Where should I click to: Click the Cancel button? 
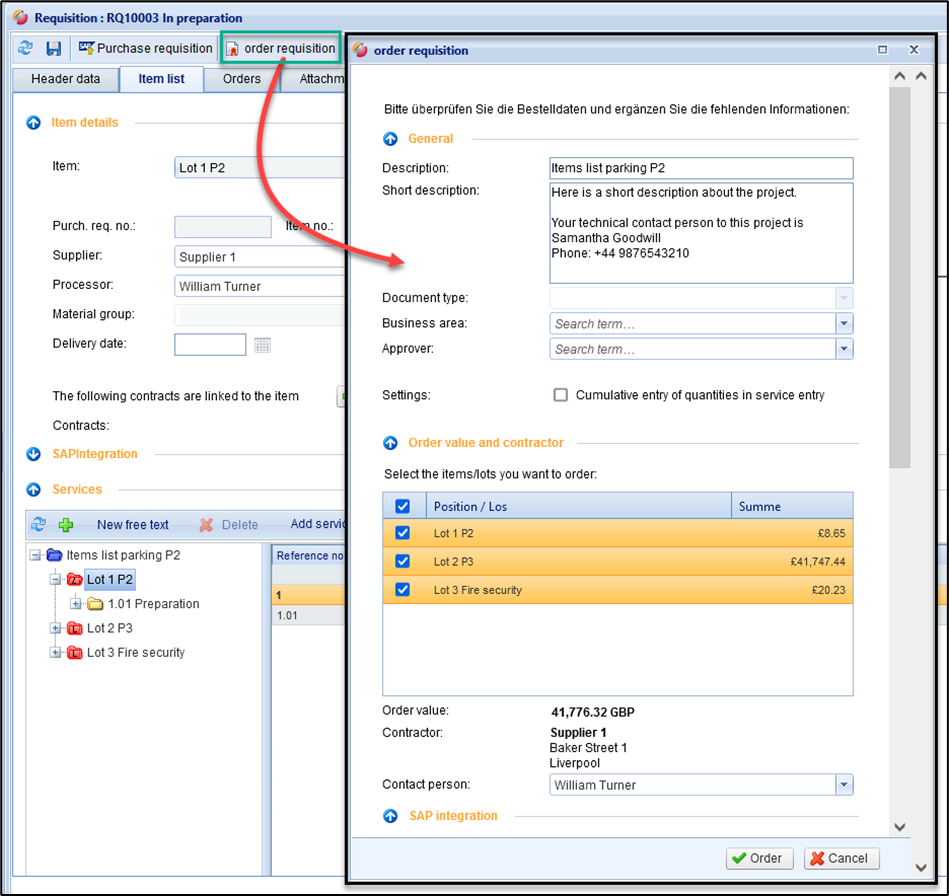click(841, 858)
